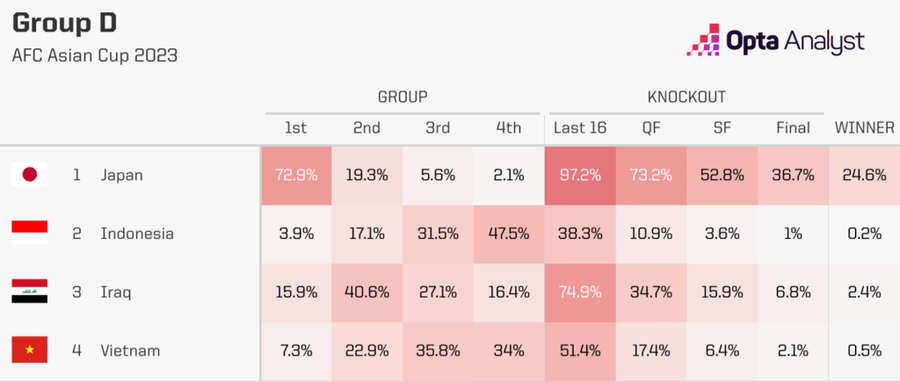Click the Group D title
Screen dimensions: 900x382
pos(64,23)
